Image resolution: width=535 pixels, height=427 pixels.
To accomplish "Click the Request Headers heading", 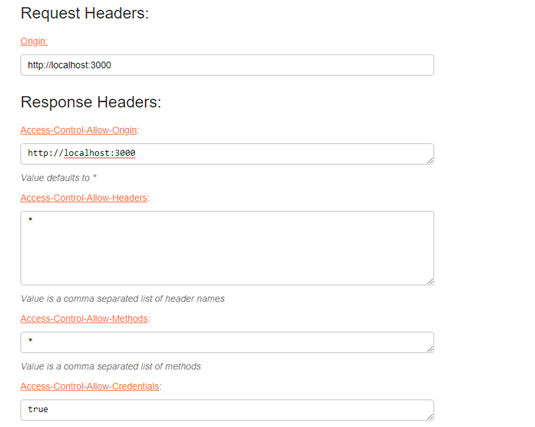I will click(x=85, y=14).
